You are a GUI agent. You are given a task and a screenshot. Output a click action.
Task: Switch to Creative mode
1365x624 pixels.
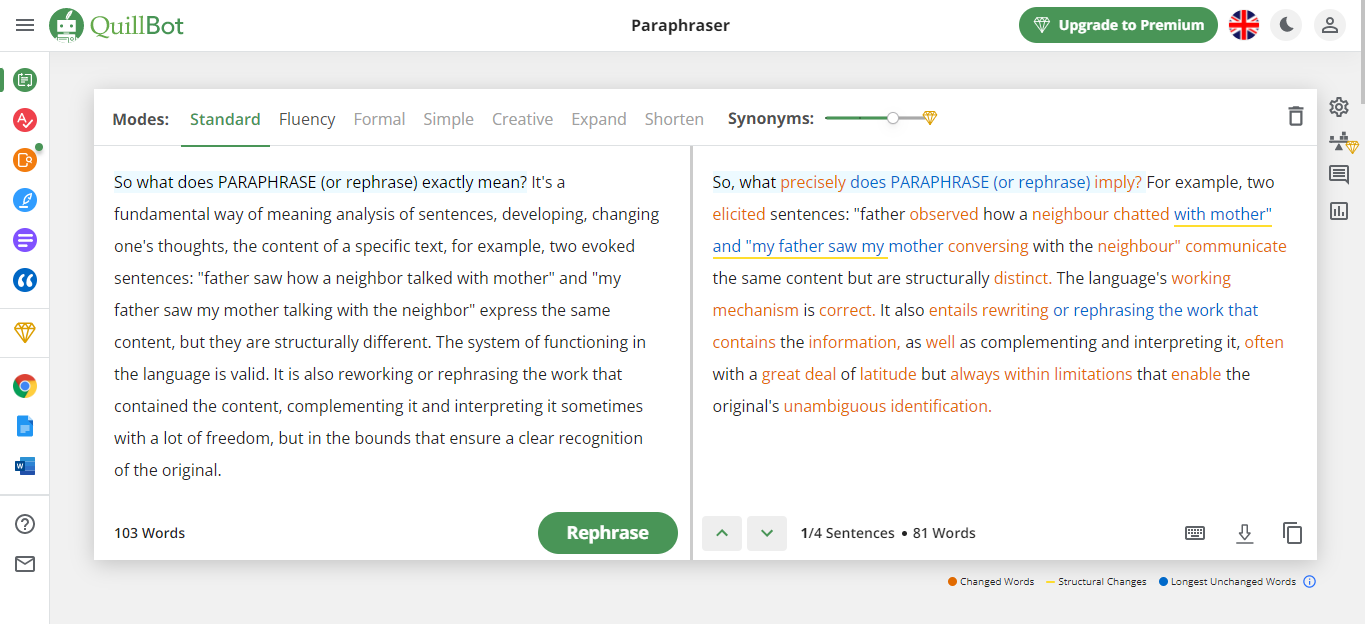coord(522,119)
